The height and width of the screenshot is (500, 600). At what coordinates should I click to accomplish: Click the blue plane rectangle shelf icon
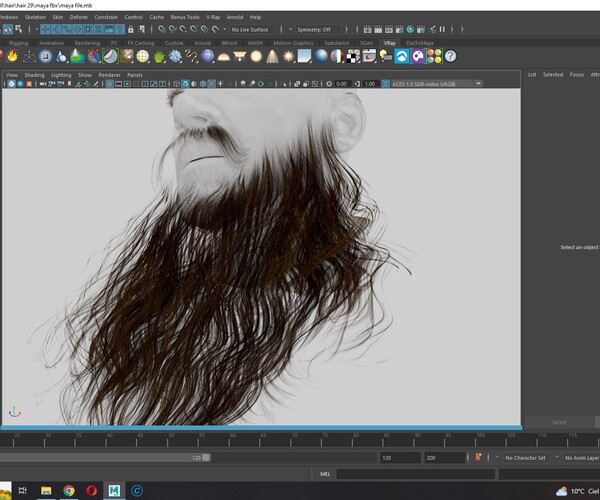305,56
